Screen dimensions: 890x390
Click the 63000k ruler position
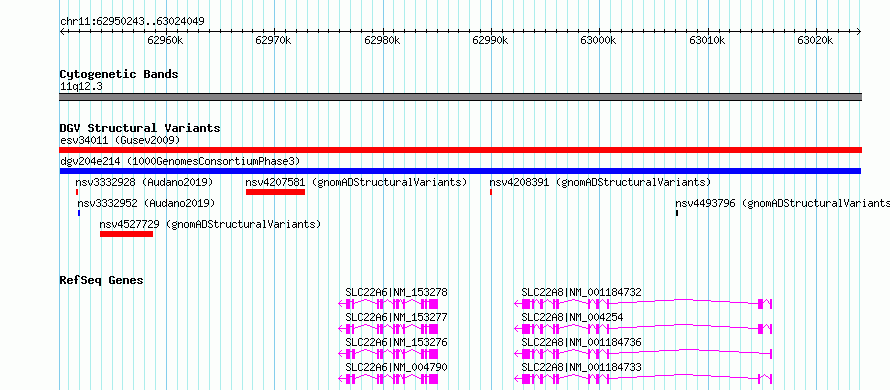599,40
